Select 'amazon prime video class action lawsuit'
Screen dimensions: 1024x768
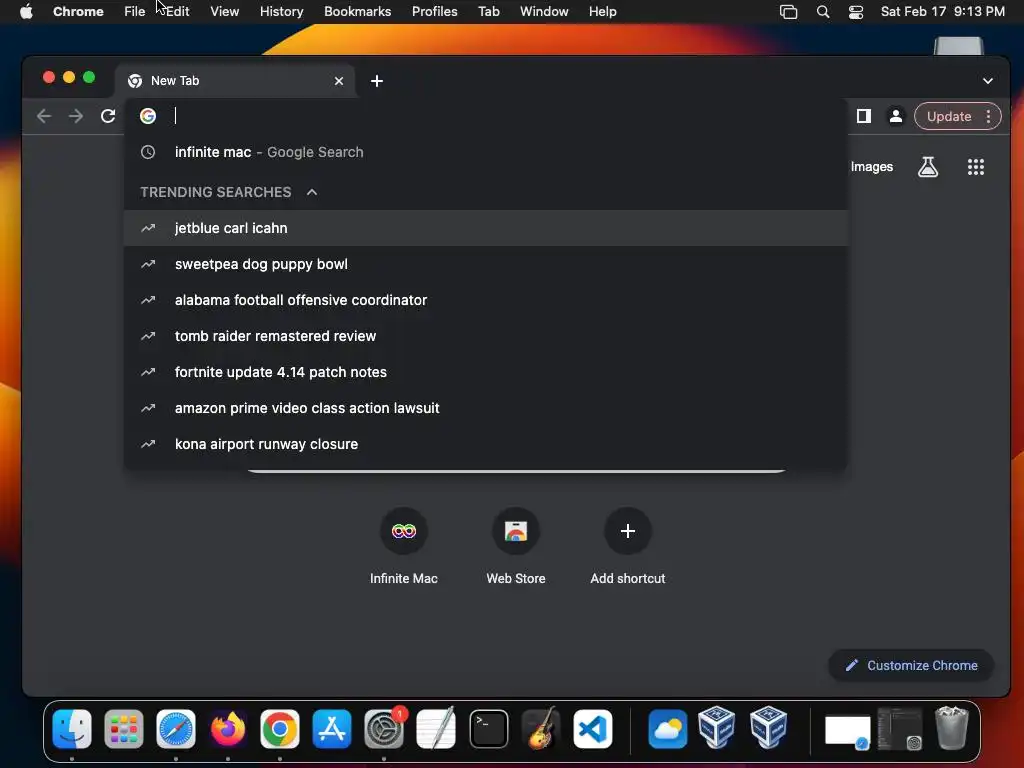pyautogui.click(x=485, y=408)
